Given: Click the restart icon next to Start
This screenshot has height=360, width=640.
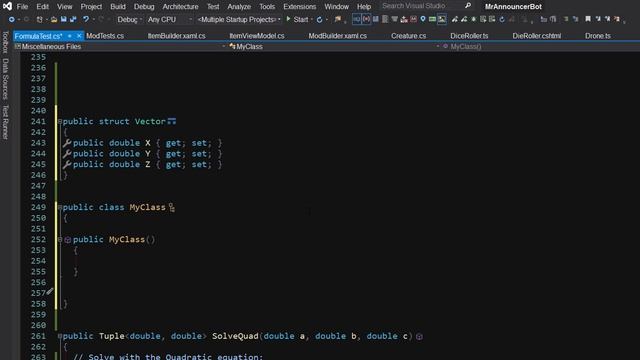Looking at the screenshot, I should coord(320,20).
